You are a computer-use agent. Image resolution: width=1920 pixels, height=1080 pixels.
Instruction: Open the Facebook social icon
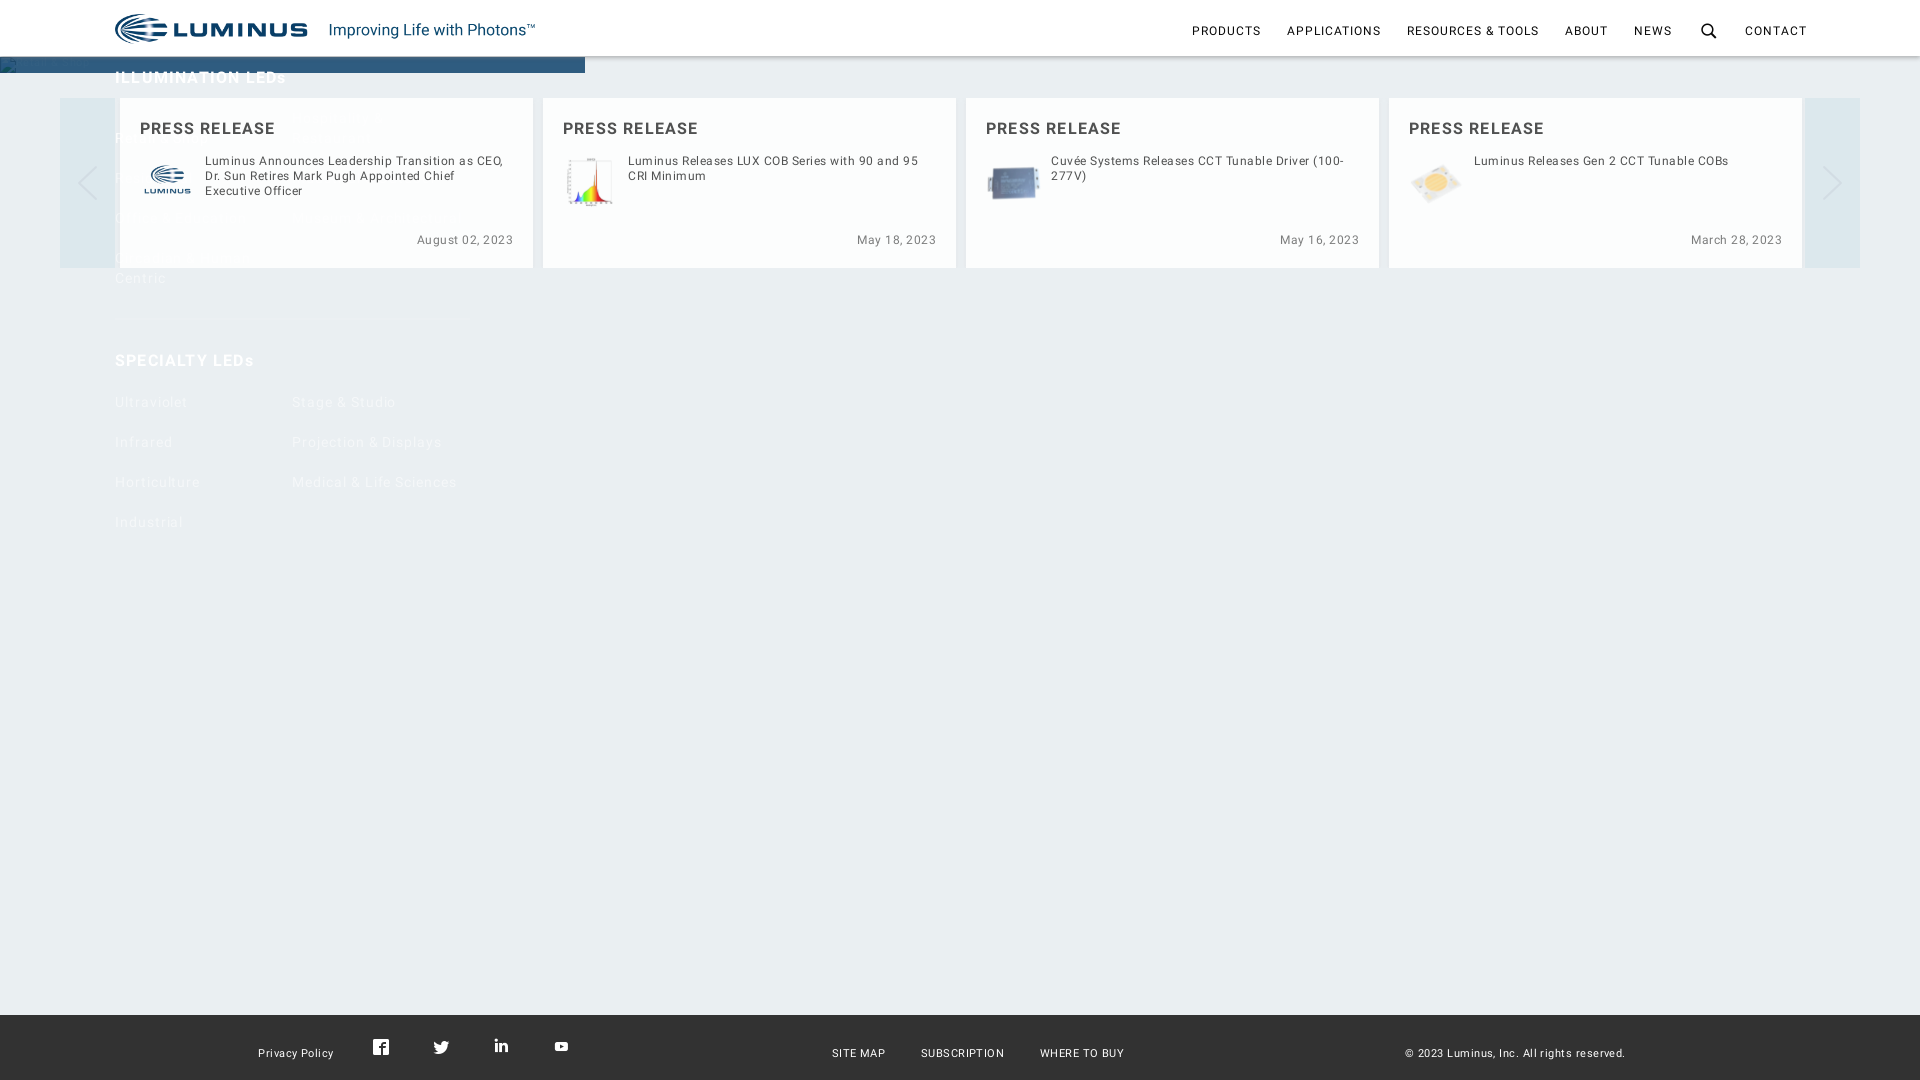pyautogui.click(x=381, y=1047)
